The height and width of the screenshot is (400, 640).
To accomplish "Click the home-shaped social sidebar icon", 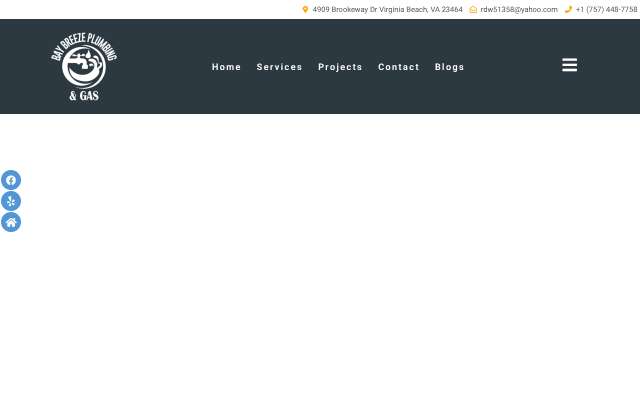I will 11,222.
